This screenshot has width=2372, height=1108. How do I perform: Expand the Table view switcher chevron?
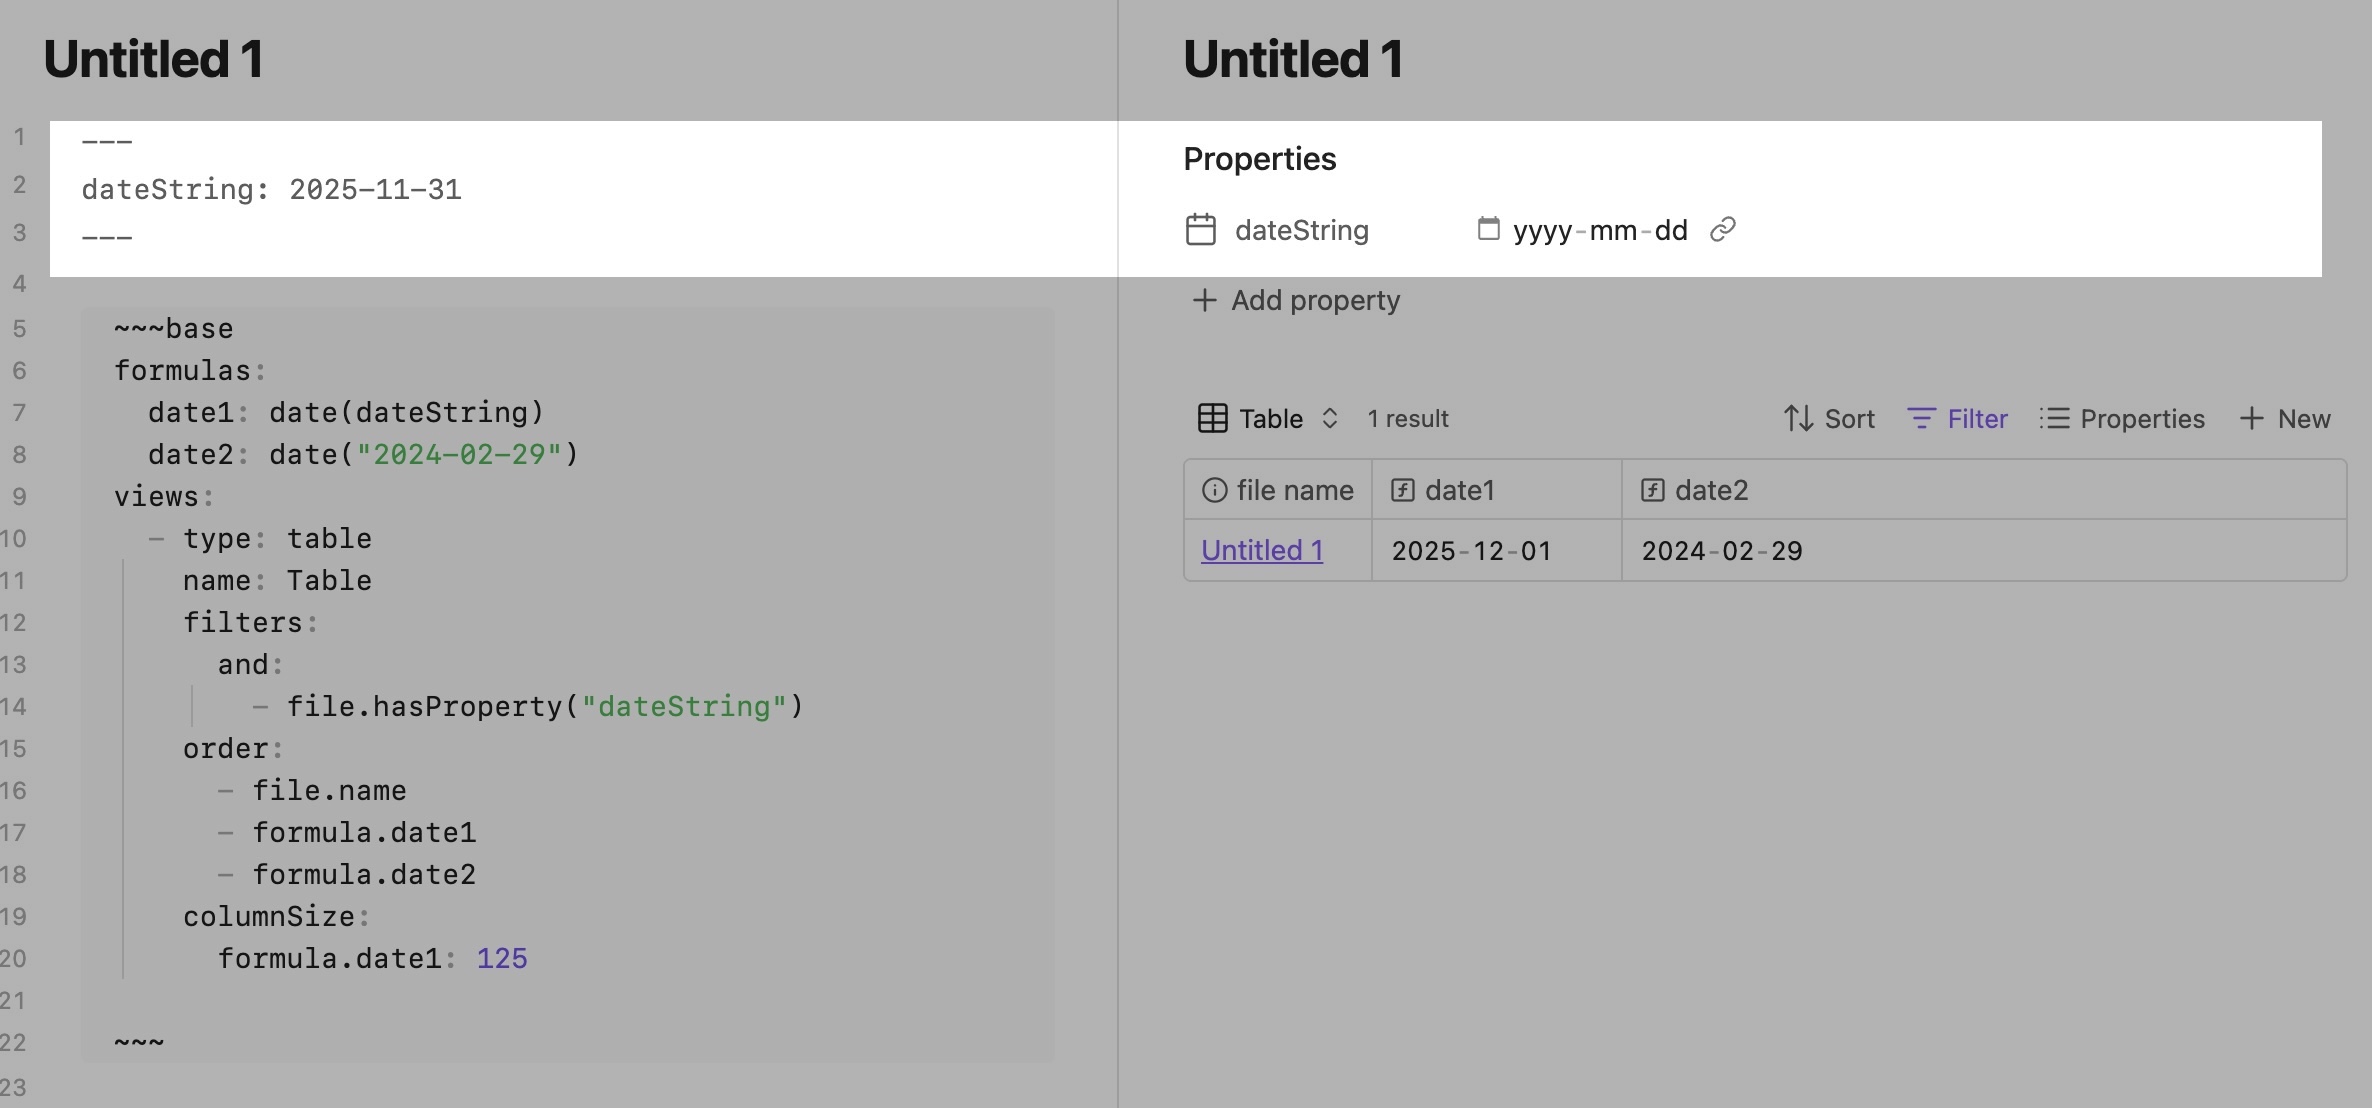[x=1330, y=418]
